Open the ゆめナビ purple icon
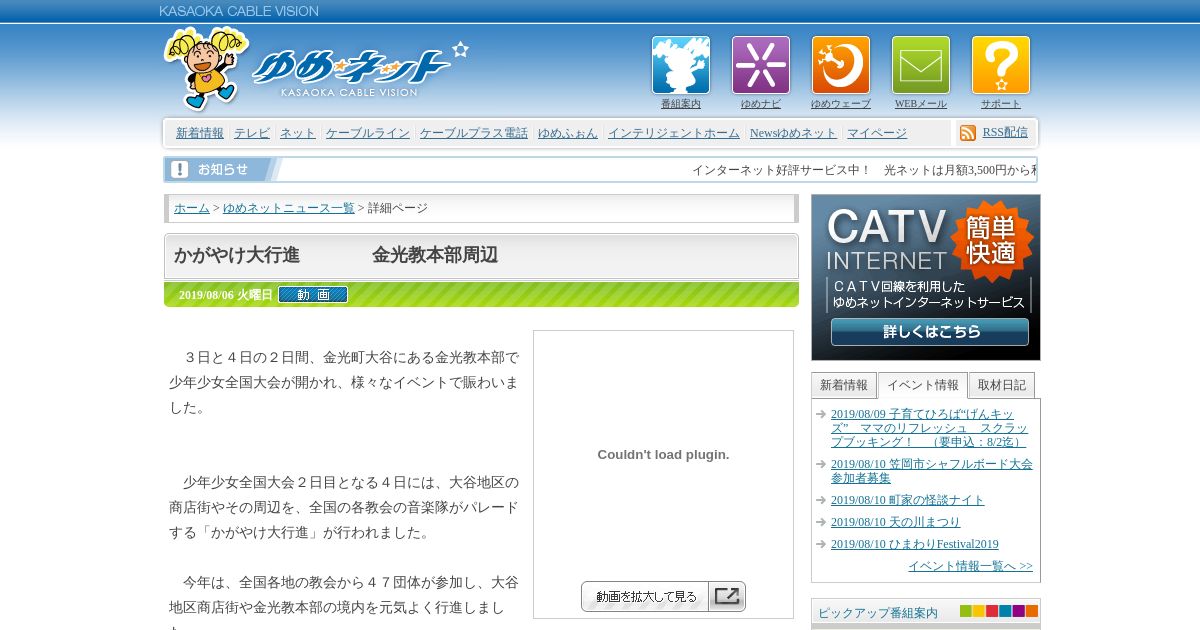The image size is (1200, 630). coord(761,65)
